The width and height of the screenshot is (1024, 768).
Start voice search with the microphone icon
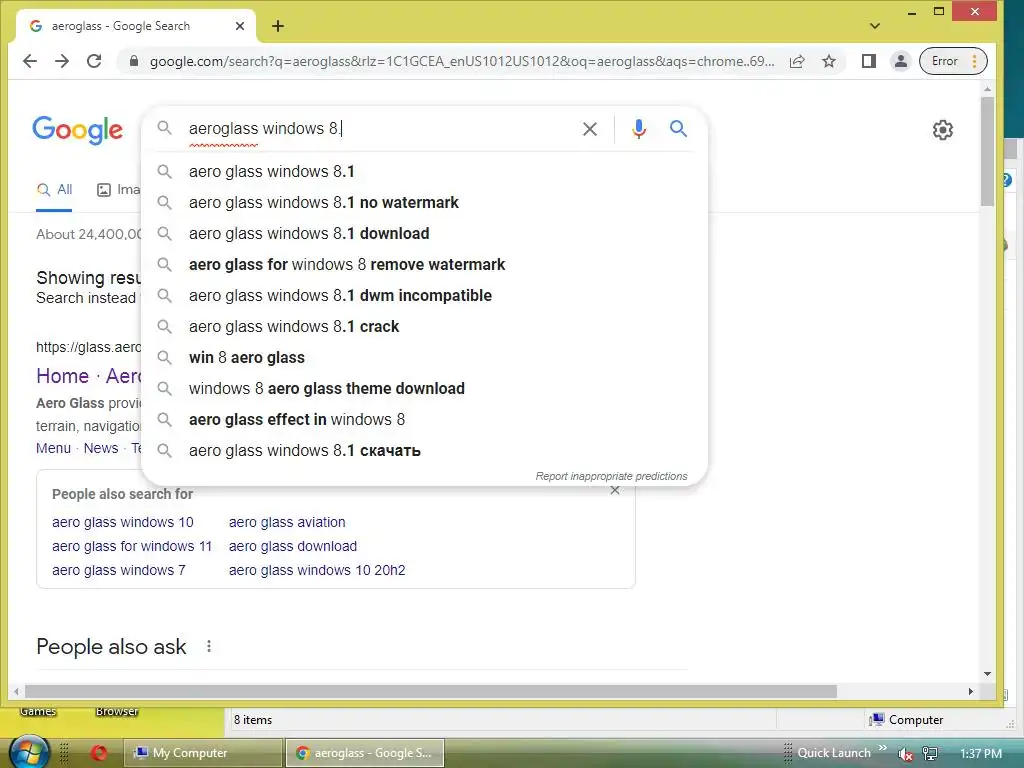coord(639,129)
